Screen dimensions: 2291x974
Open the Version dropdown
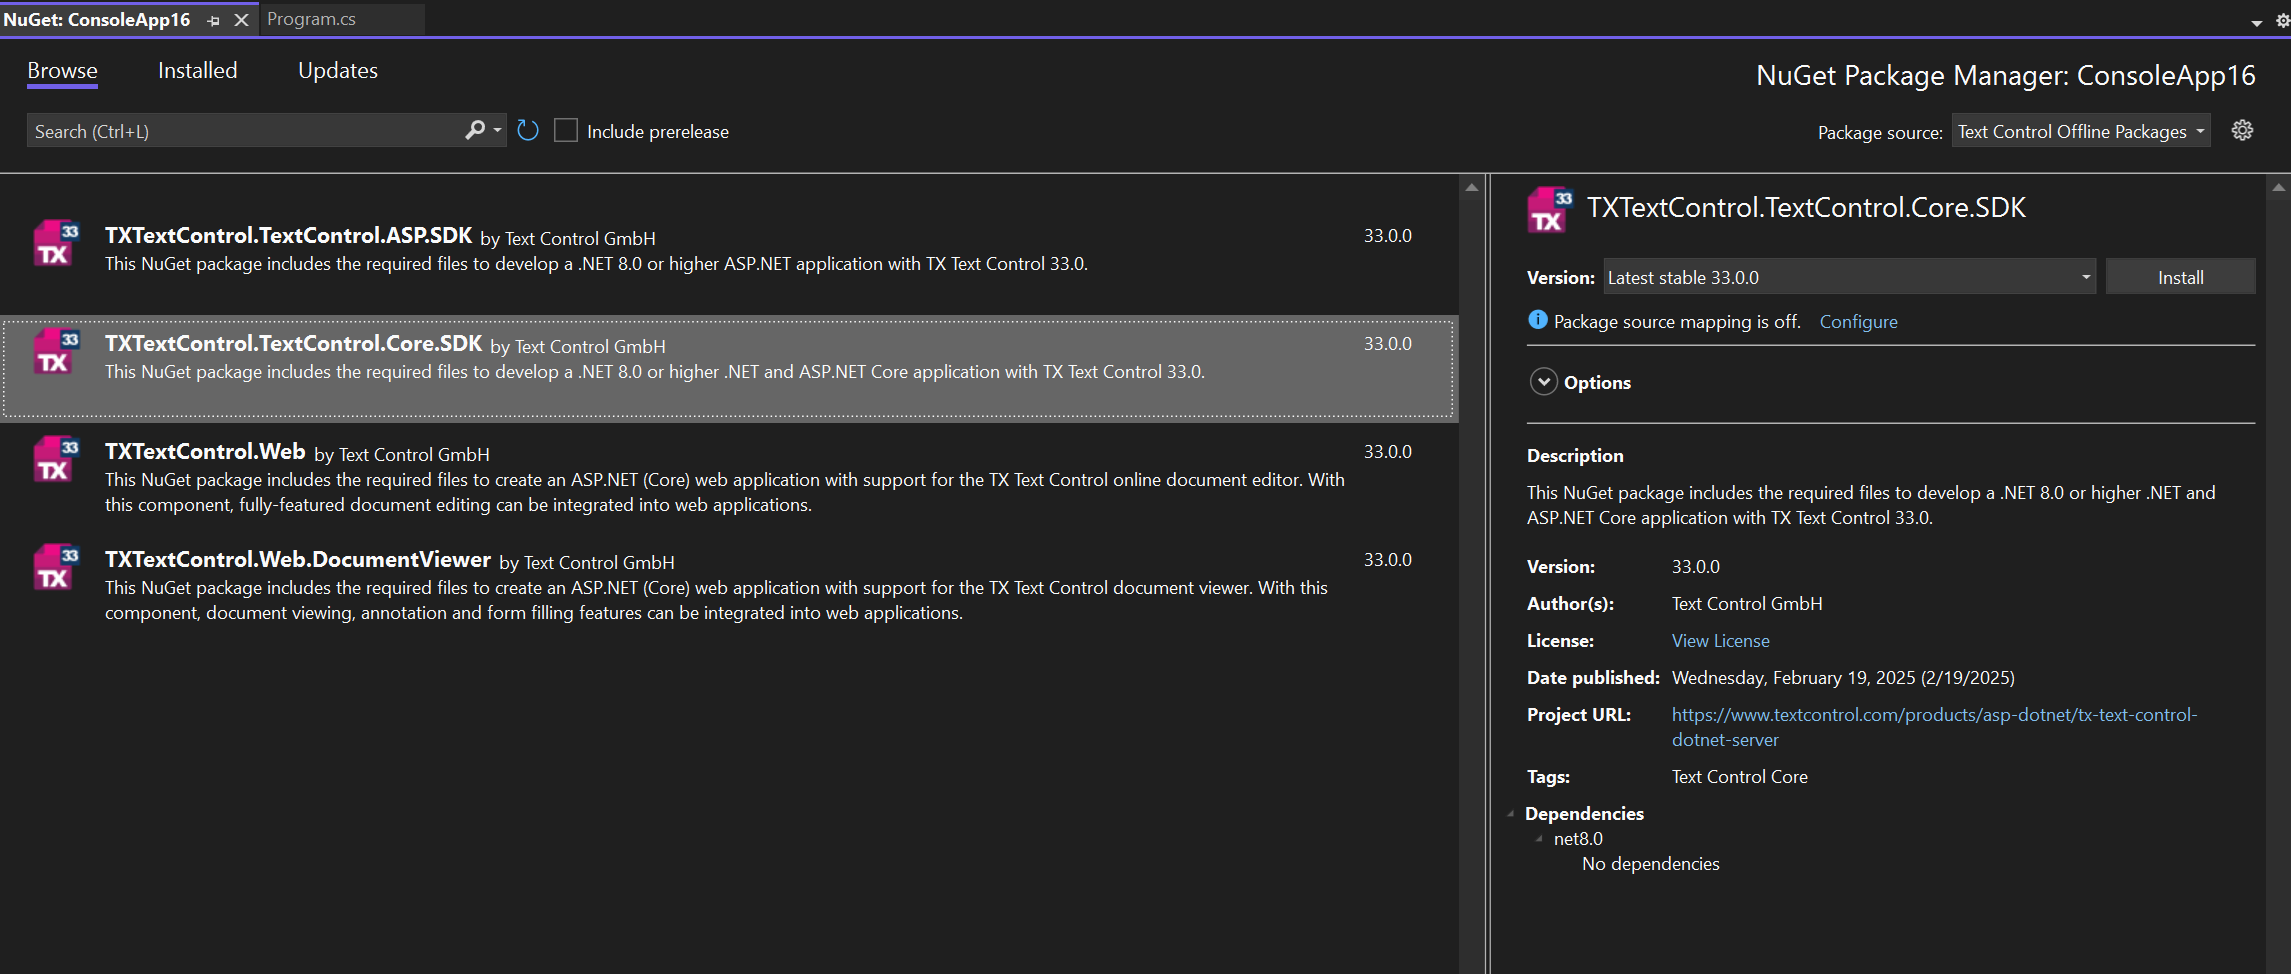tap(1850, 277)
